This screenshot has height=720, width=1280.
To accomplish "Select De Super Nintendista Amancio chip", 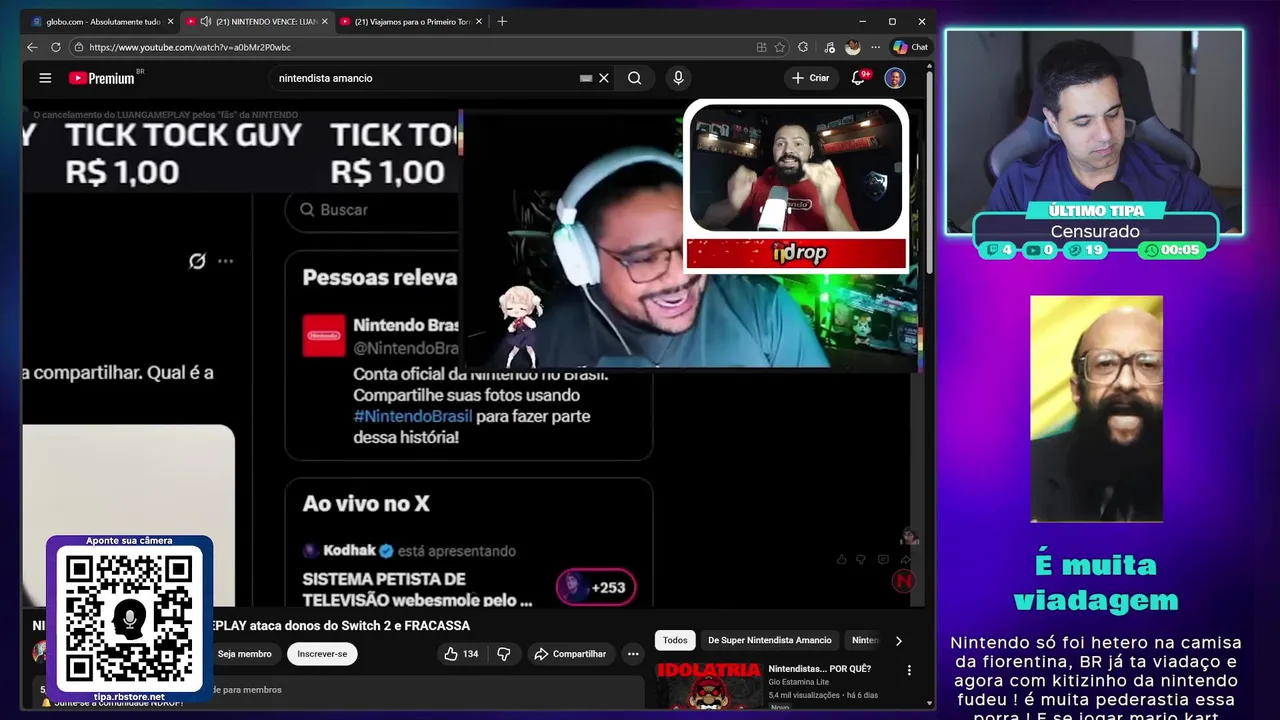I will click(770, 640).
